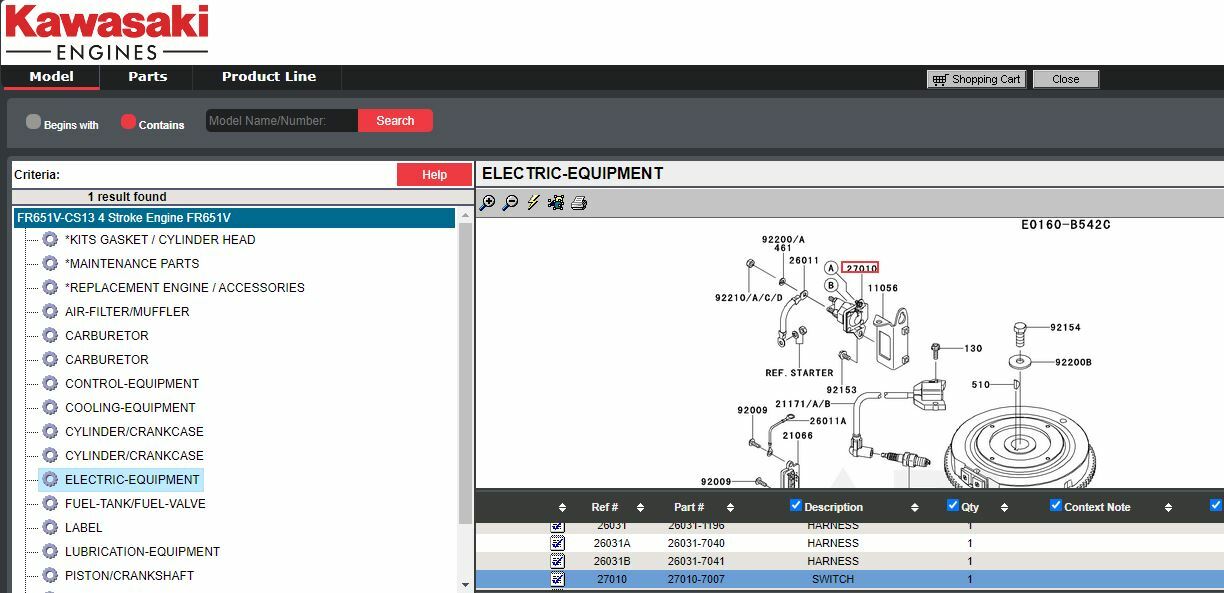Open the ELECTRIC-EQUIPMENT tree item

(x=132, y=480)
